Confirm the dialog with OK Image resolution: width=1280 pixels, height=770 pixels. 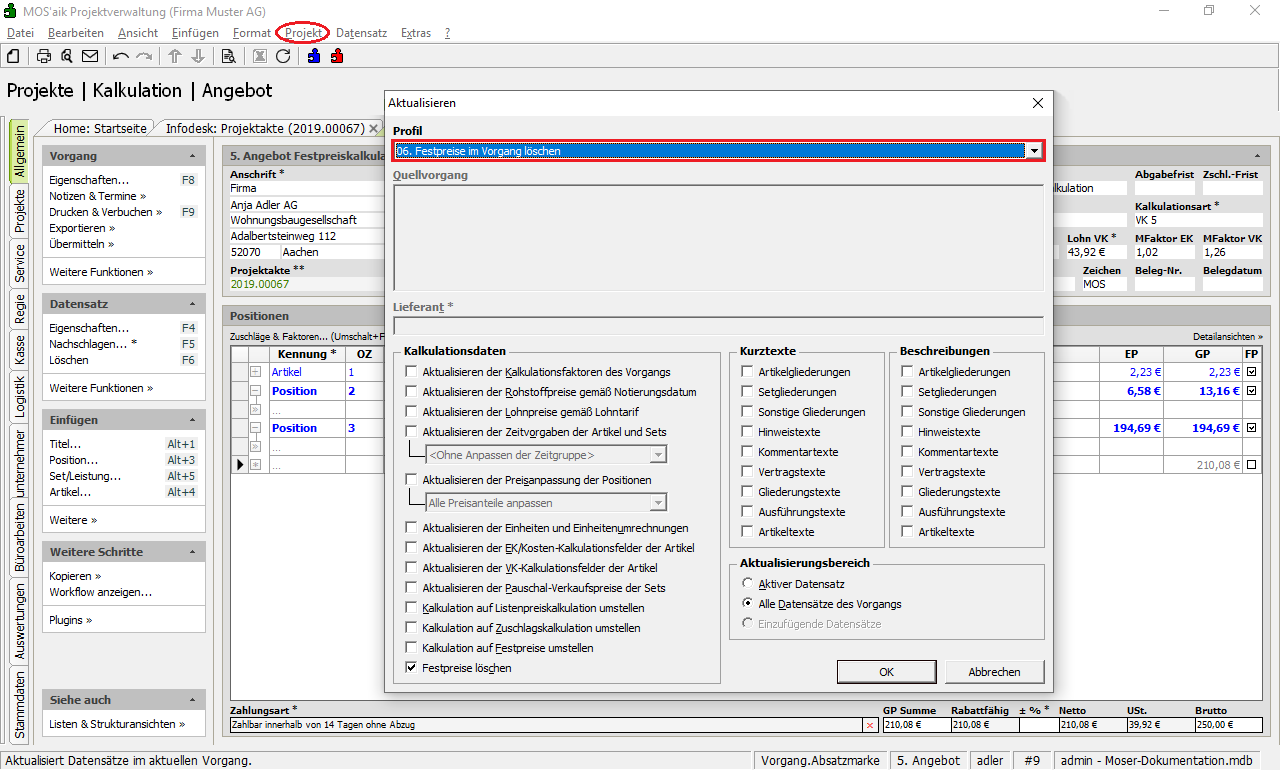886,672
